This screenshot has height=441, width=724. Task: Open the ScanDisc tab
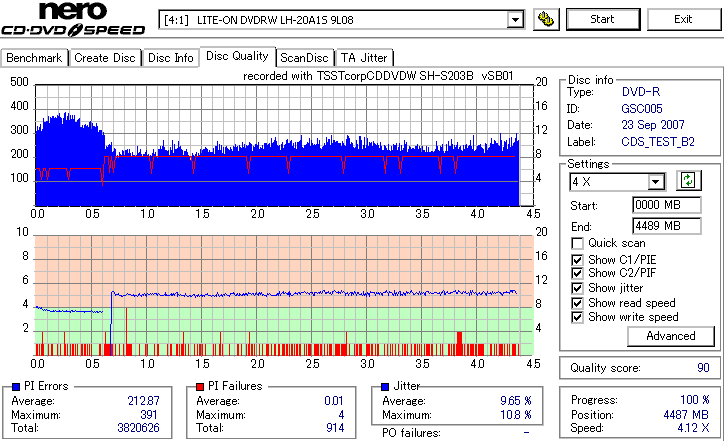(x=304, y=58)
